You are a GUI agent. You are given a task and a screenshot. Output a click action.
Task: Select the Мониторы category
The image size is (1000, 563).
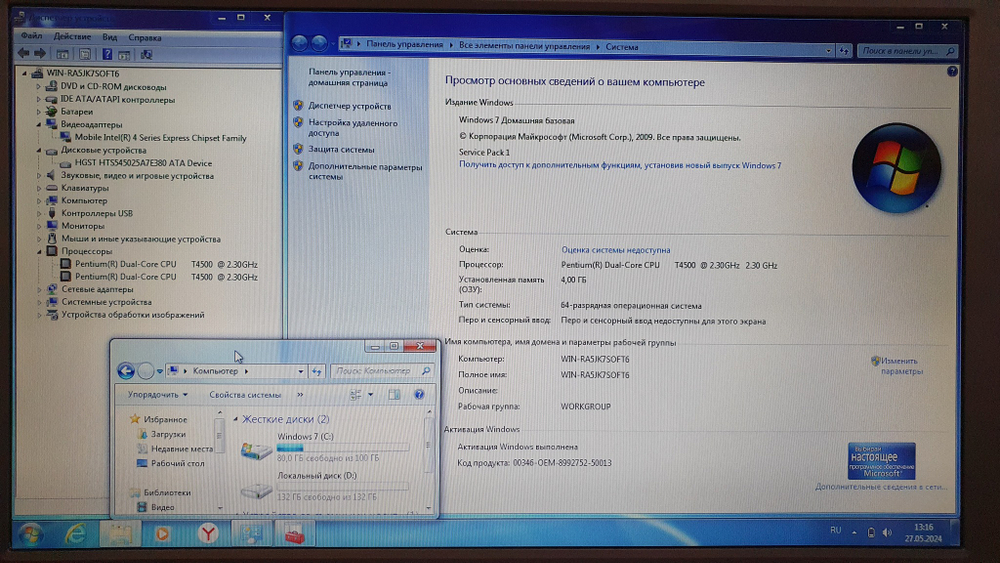(x=83, y=226)
